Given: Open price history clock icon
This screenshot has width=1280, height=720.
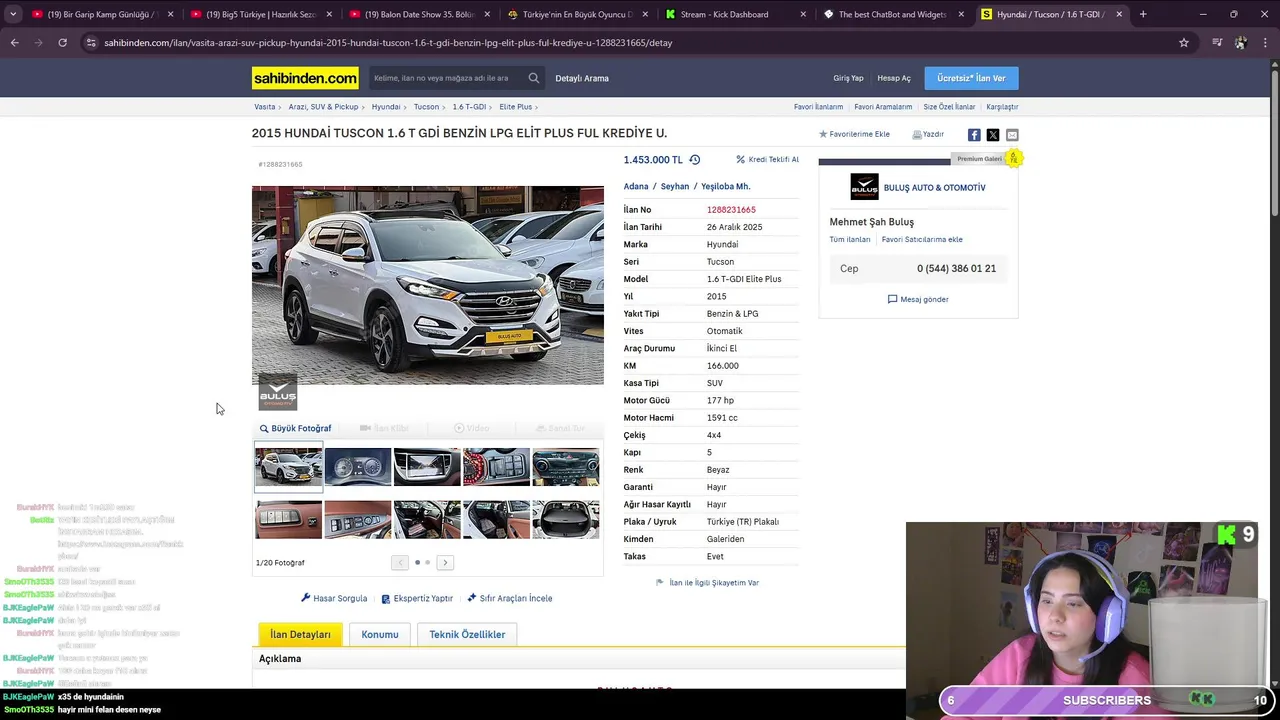Looking at the screenshot, I should pyautogui.click(x=695, y=160).
